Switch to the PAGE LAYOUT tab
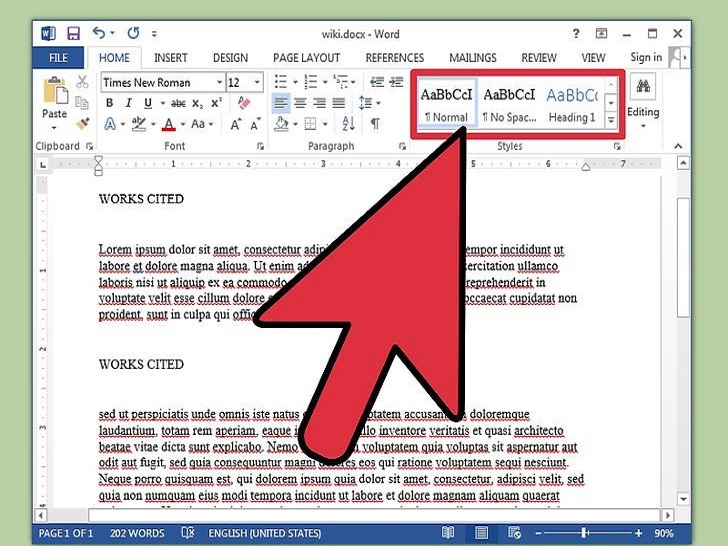Viewport: 728px width, 546px height. point(306,58)
